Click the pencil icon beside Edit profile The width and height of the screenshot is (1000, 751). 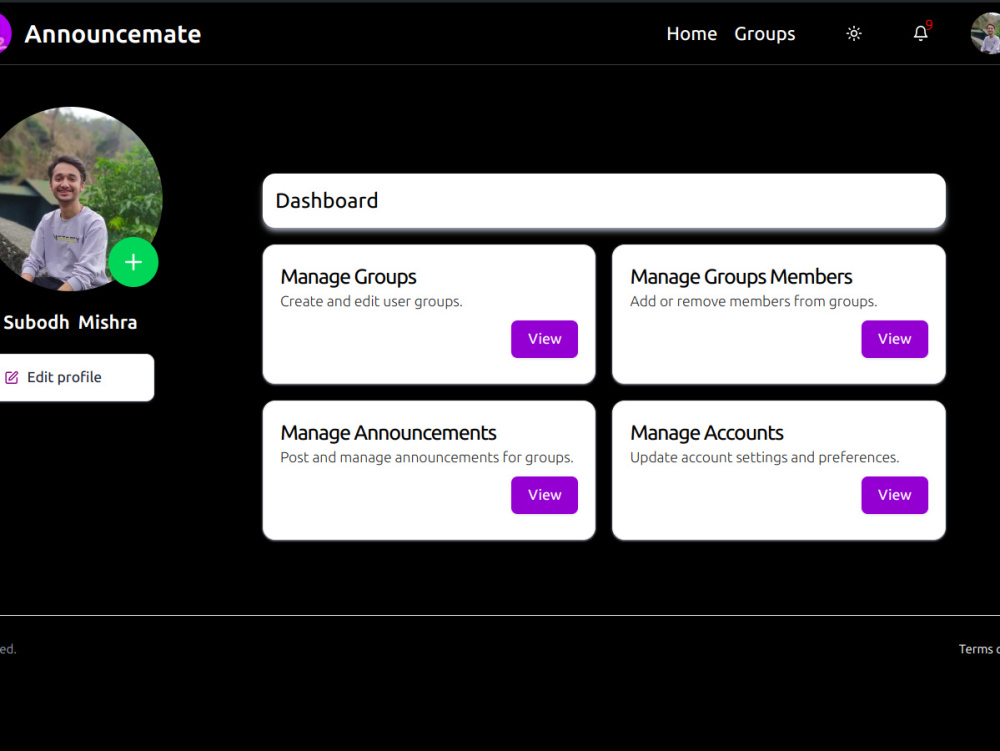pos(11,377)
